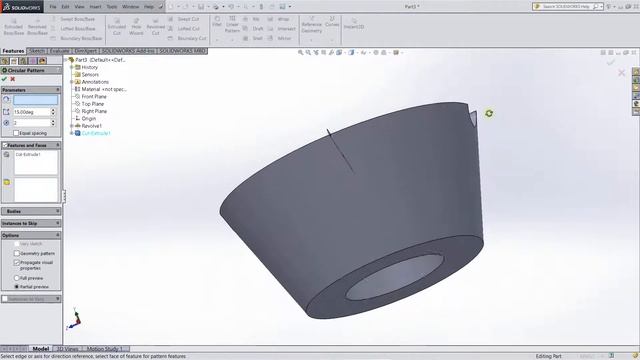This screenshot has height=360, width=640.
Task: Open the Hole Wizard tool
Action: [136, 27]
